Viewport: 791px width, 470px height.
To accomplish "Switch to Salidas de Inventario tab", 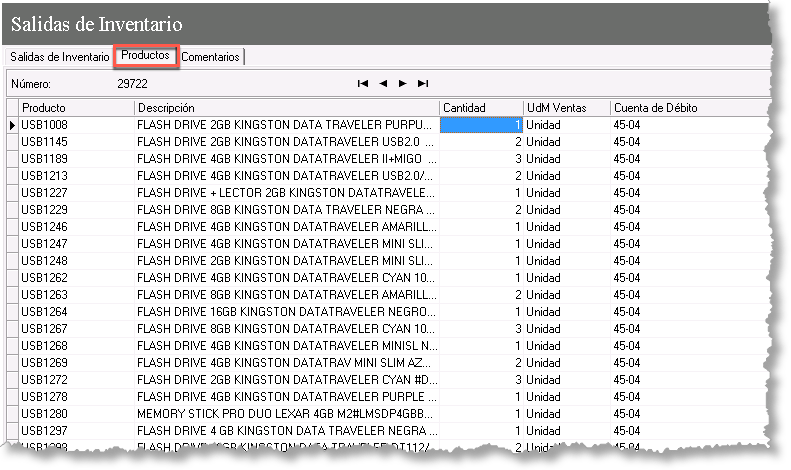I will point(60,57).
